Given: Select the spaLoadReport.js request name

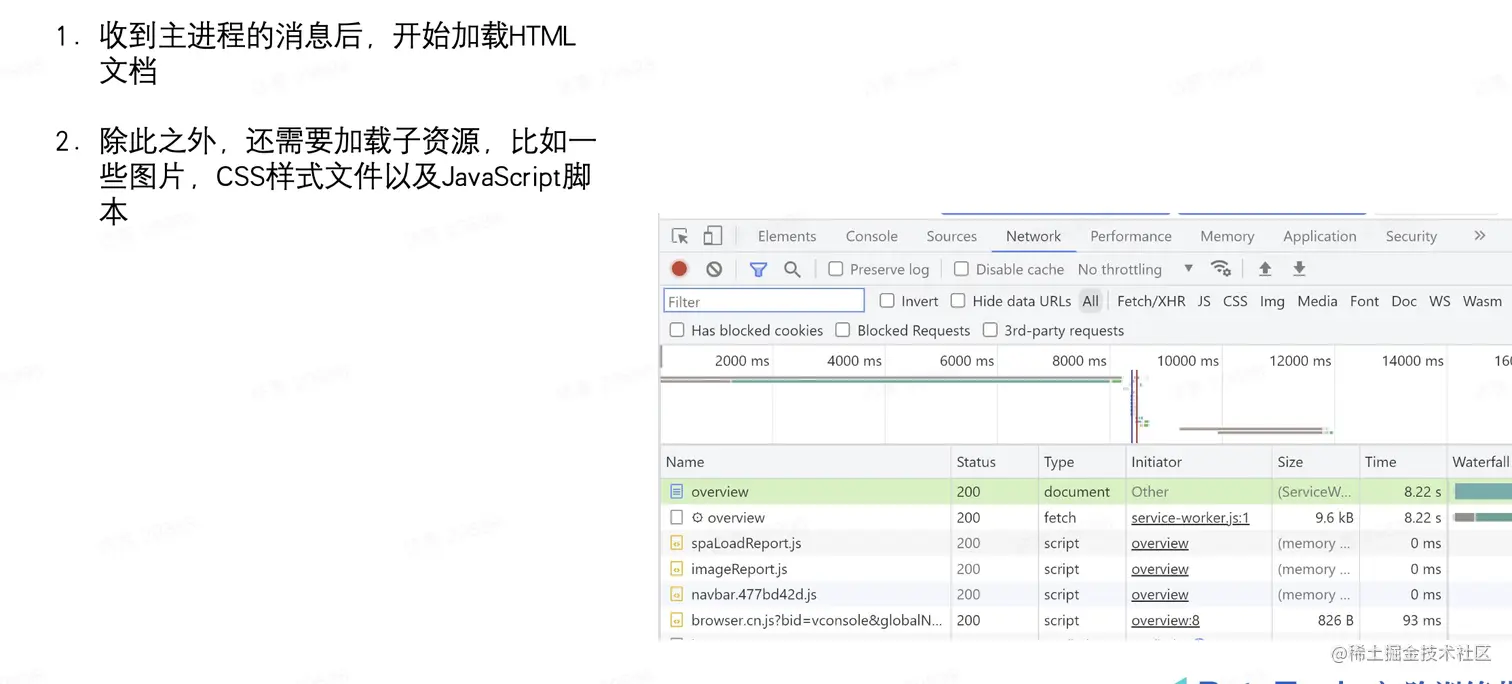Looking at the screenshot, I should [746, 543].
